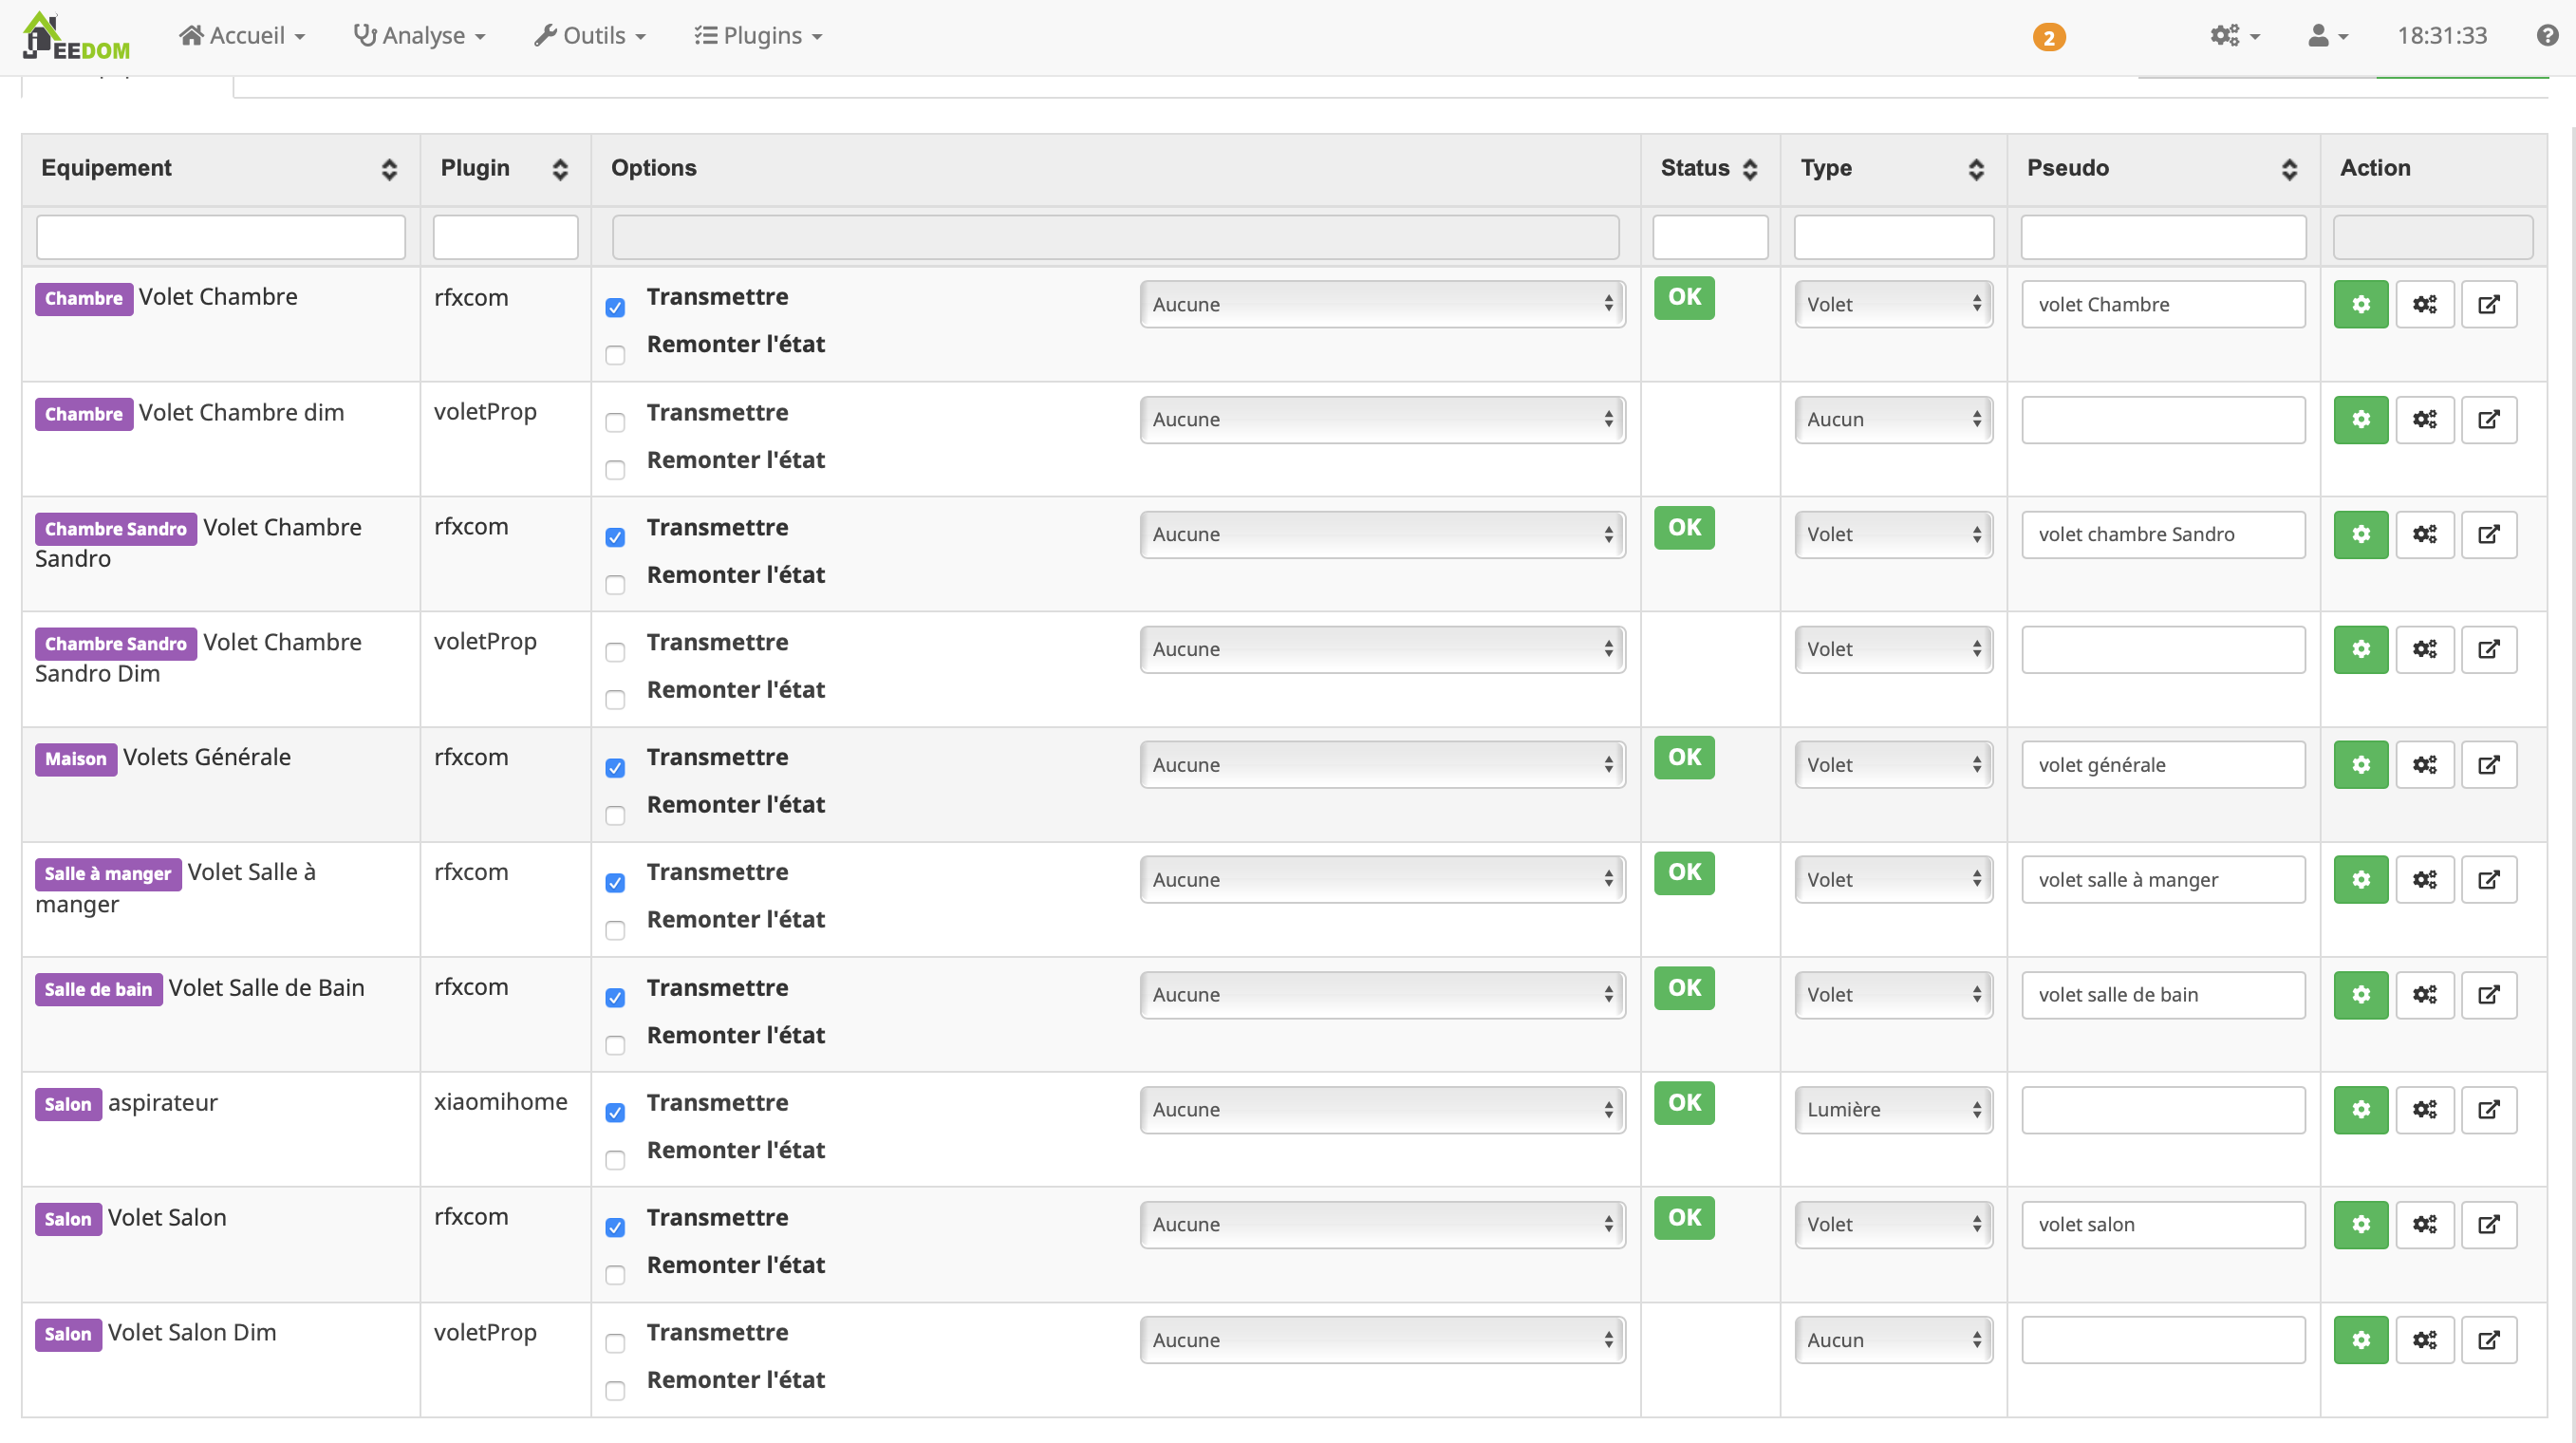Open the Analyse menu

pyautogui.click(x=419, y=36)
